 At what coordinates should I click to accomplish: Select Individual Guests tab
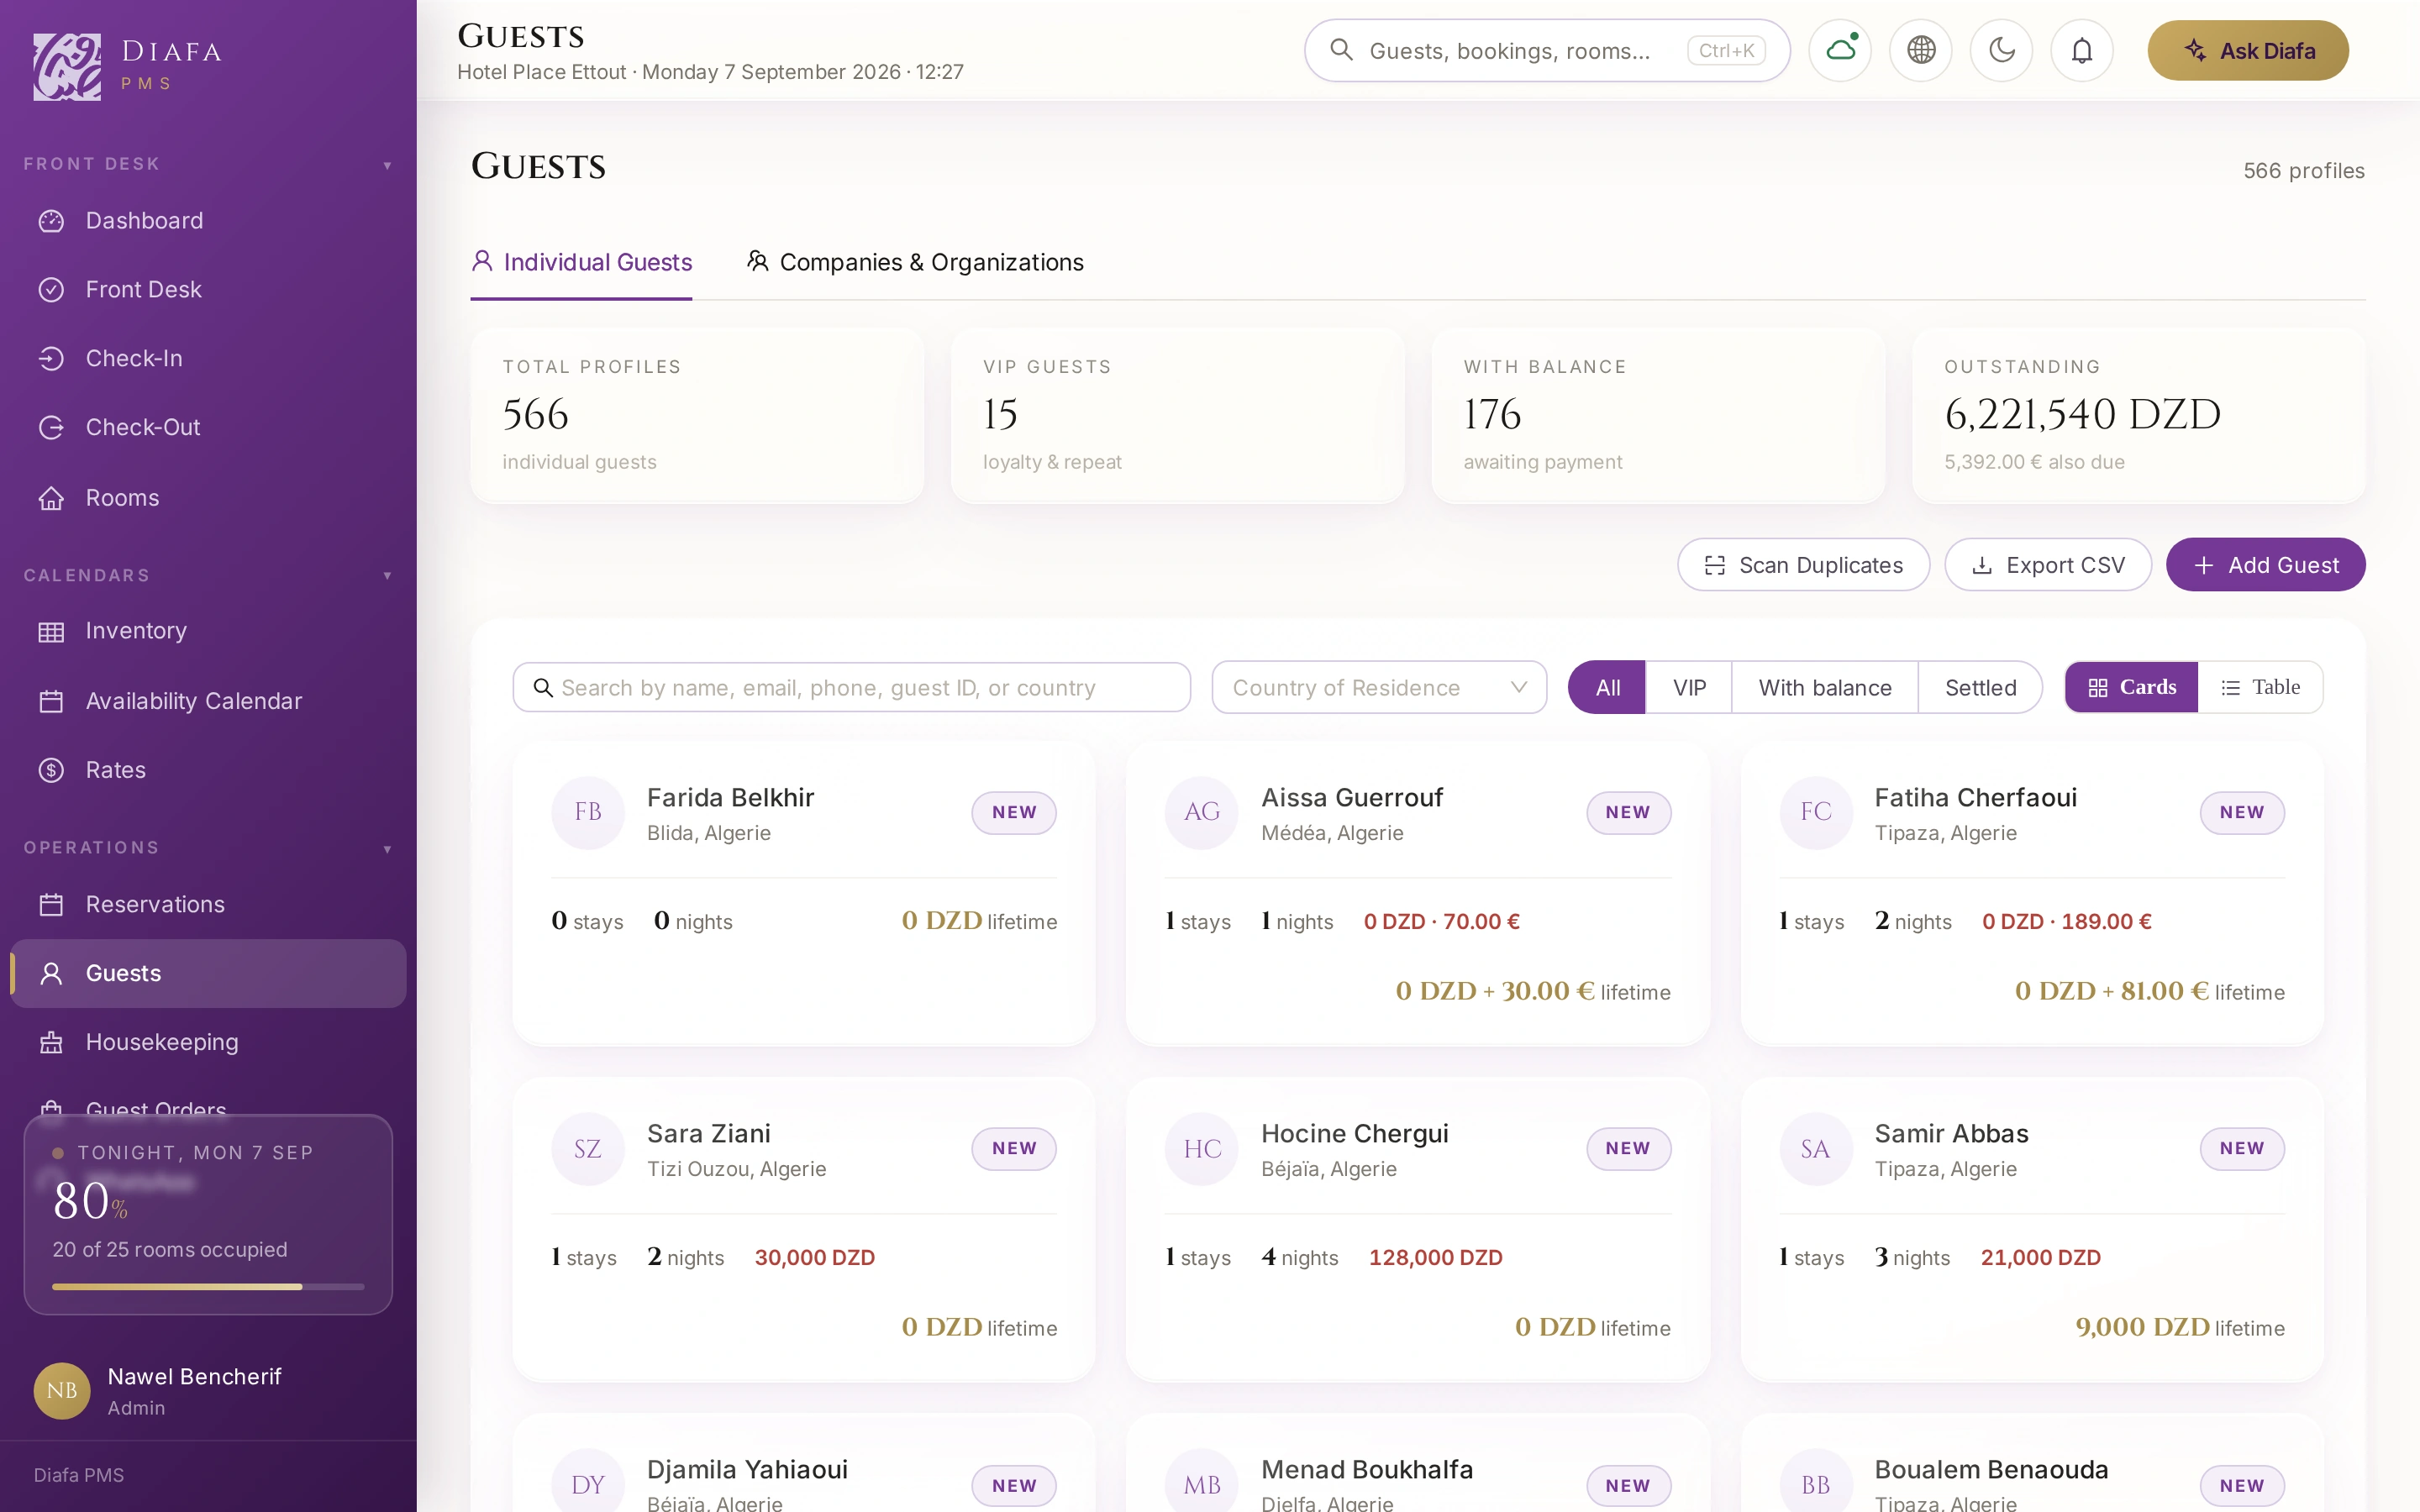pyautogui.click(x=581, y=262)
